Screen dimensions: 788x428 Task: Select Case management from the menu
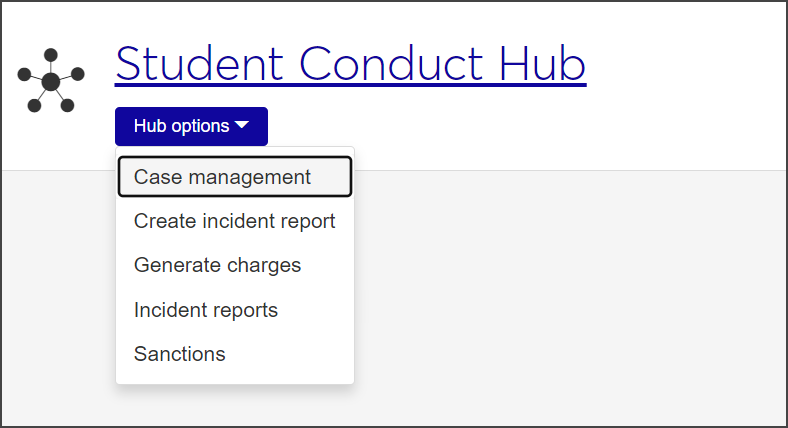234,177
